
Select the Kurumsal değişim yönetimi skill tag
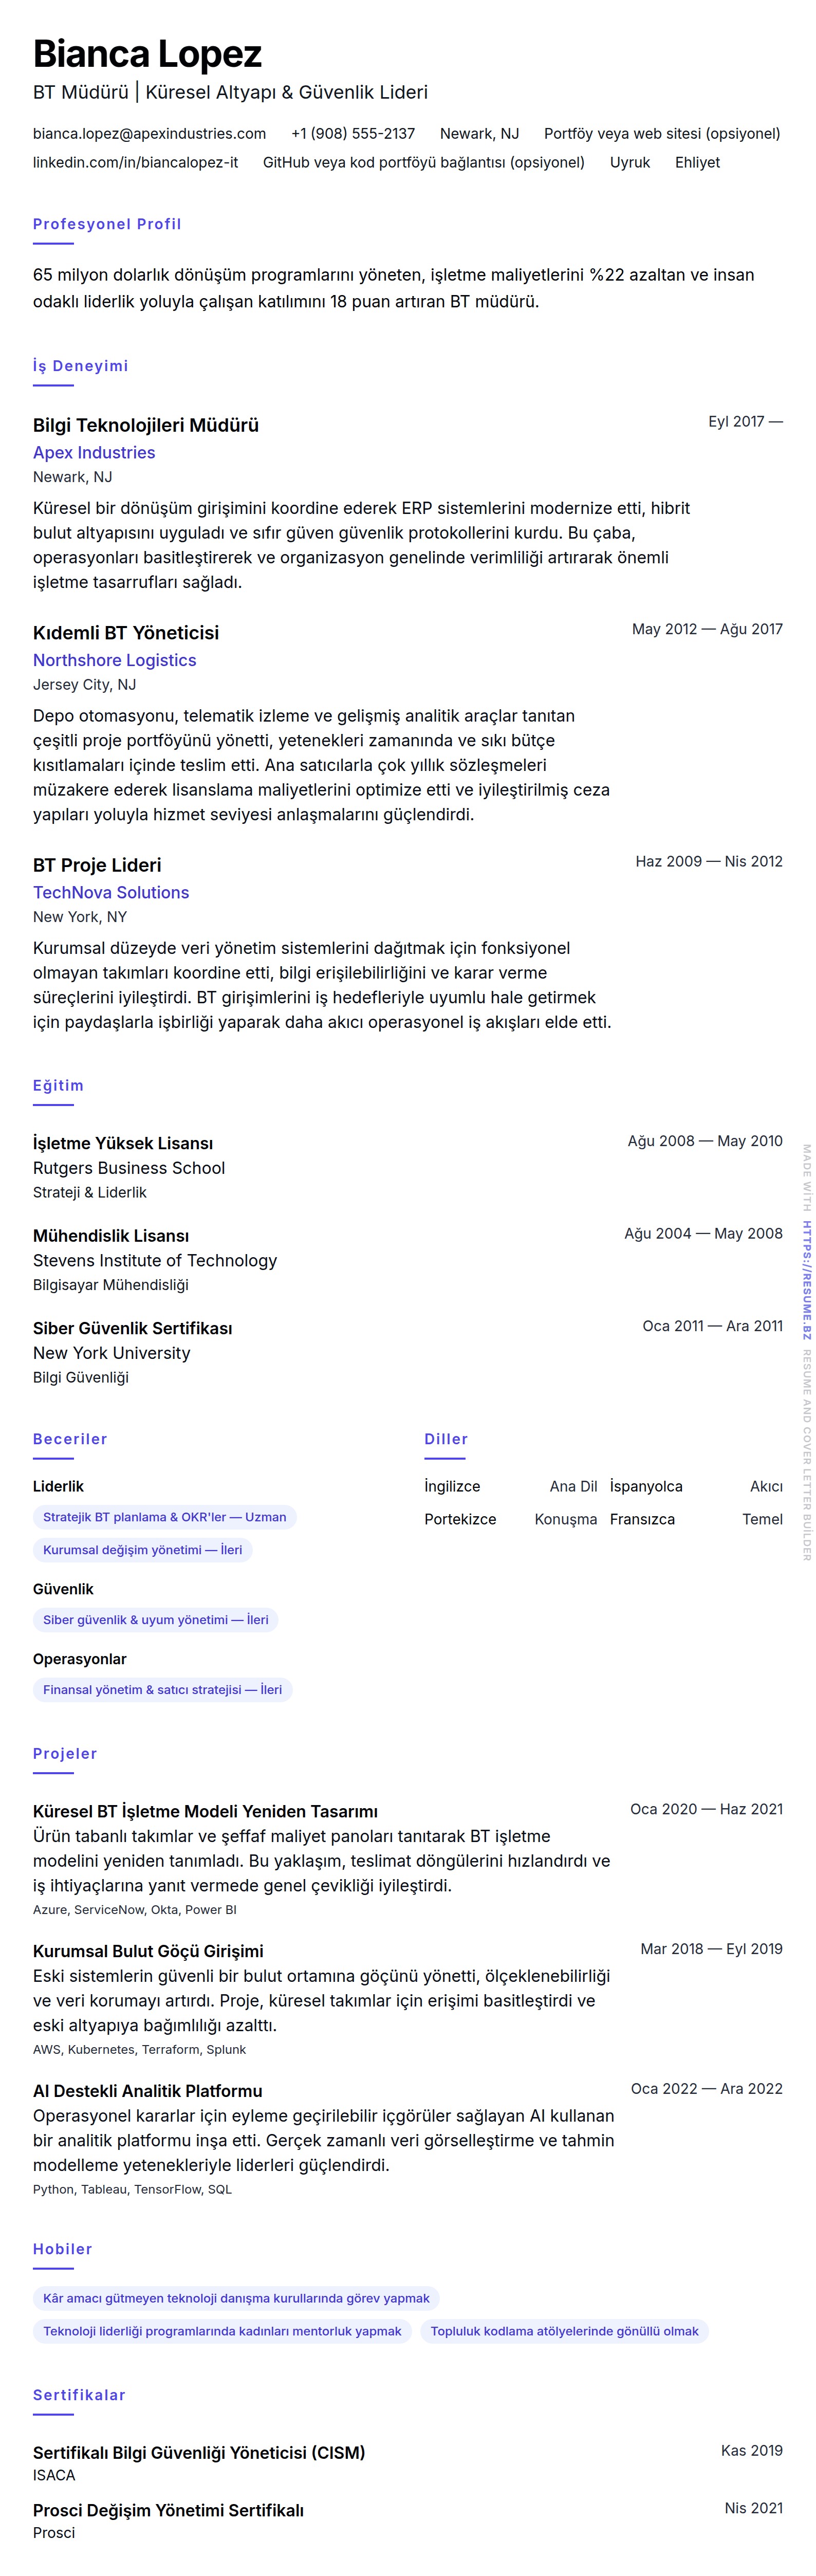click(142, 1550)
